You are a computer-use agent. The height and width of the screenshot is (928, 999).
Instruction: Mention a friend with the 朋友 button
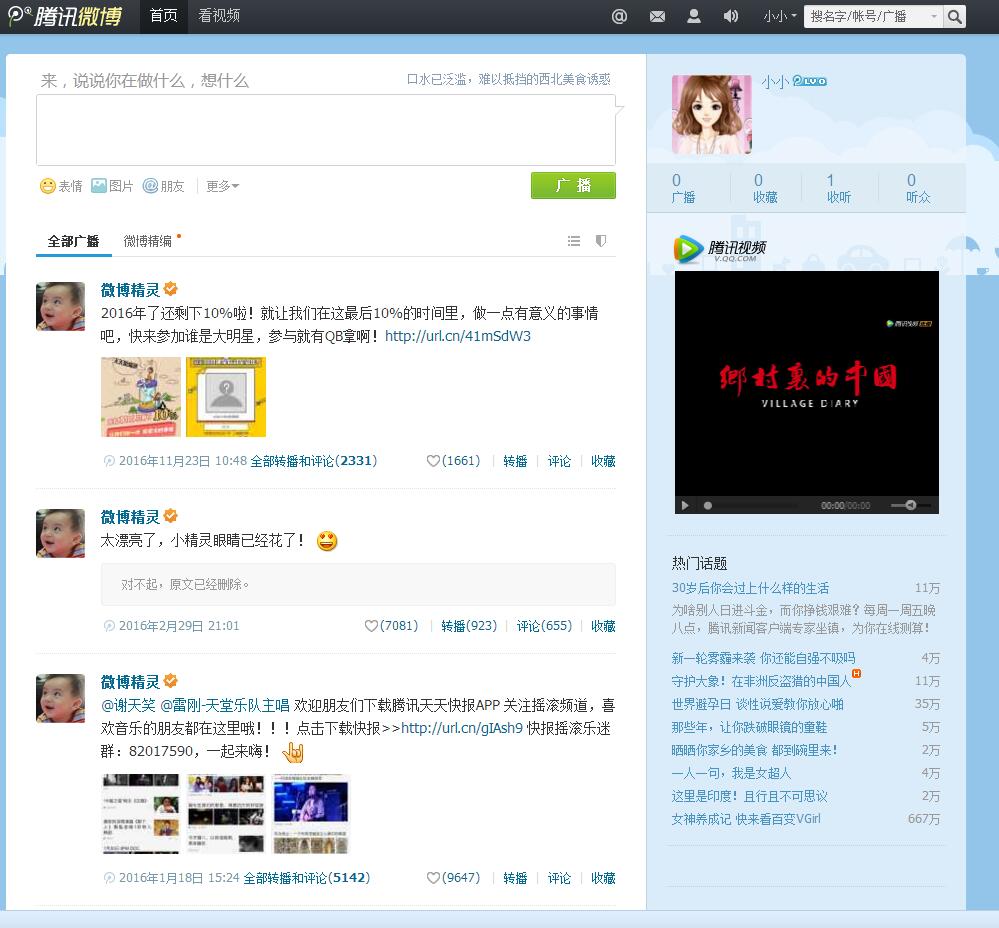click(164, 186)
